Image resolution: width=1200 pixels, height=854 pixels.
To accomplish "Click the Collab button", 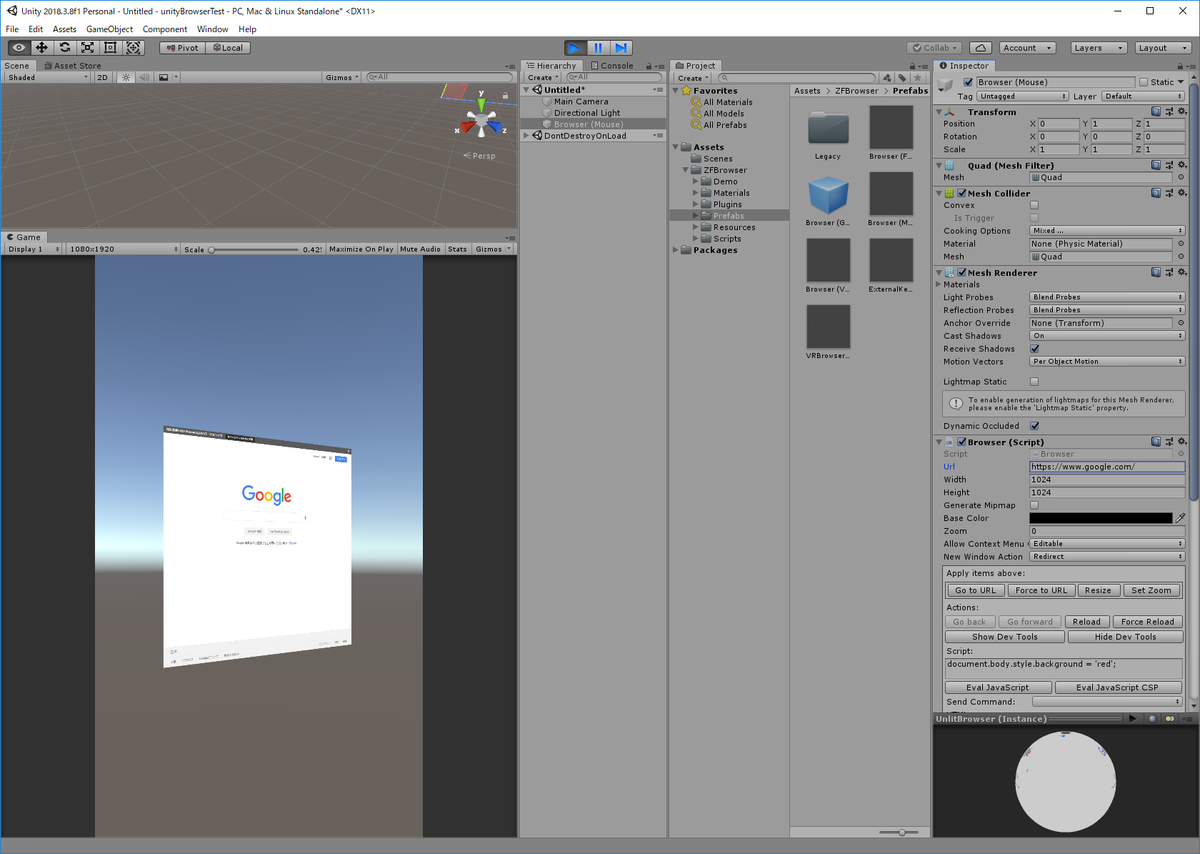I will tap(935, 47).
